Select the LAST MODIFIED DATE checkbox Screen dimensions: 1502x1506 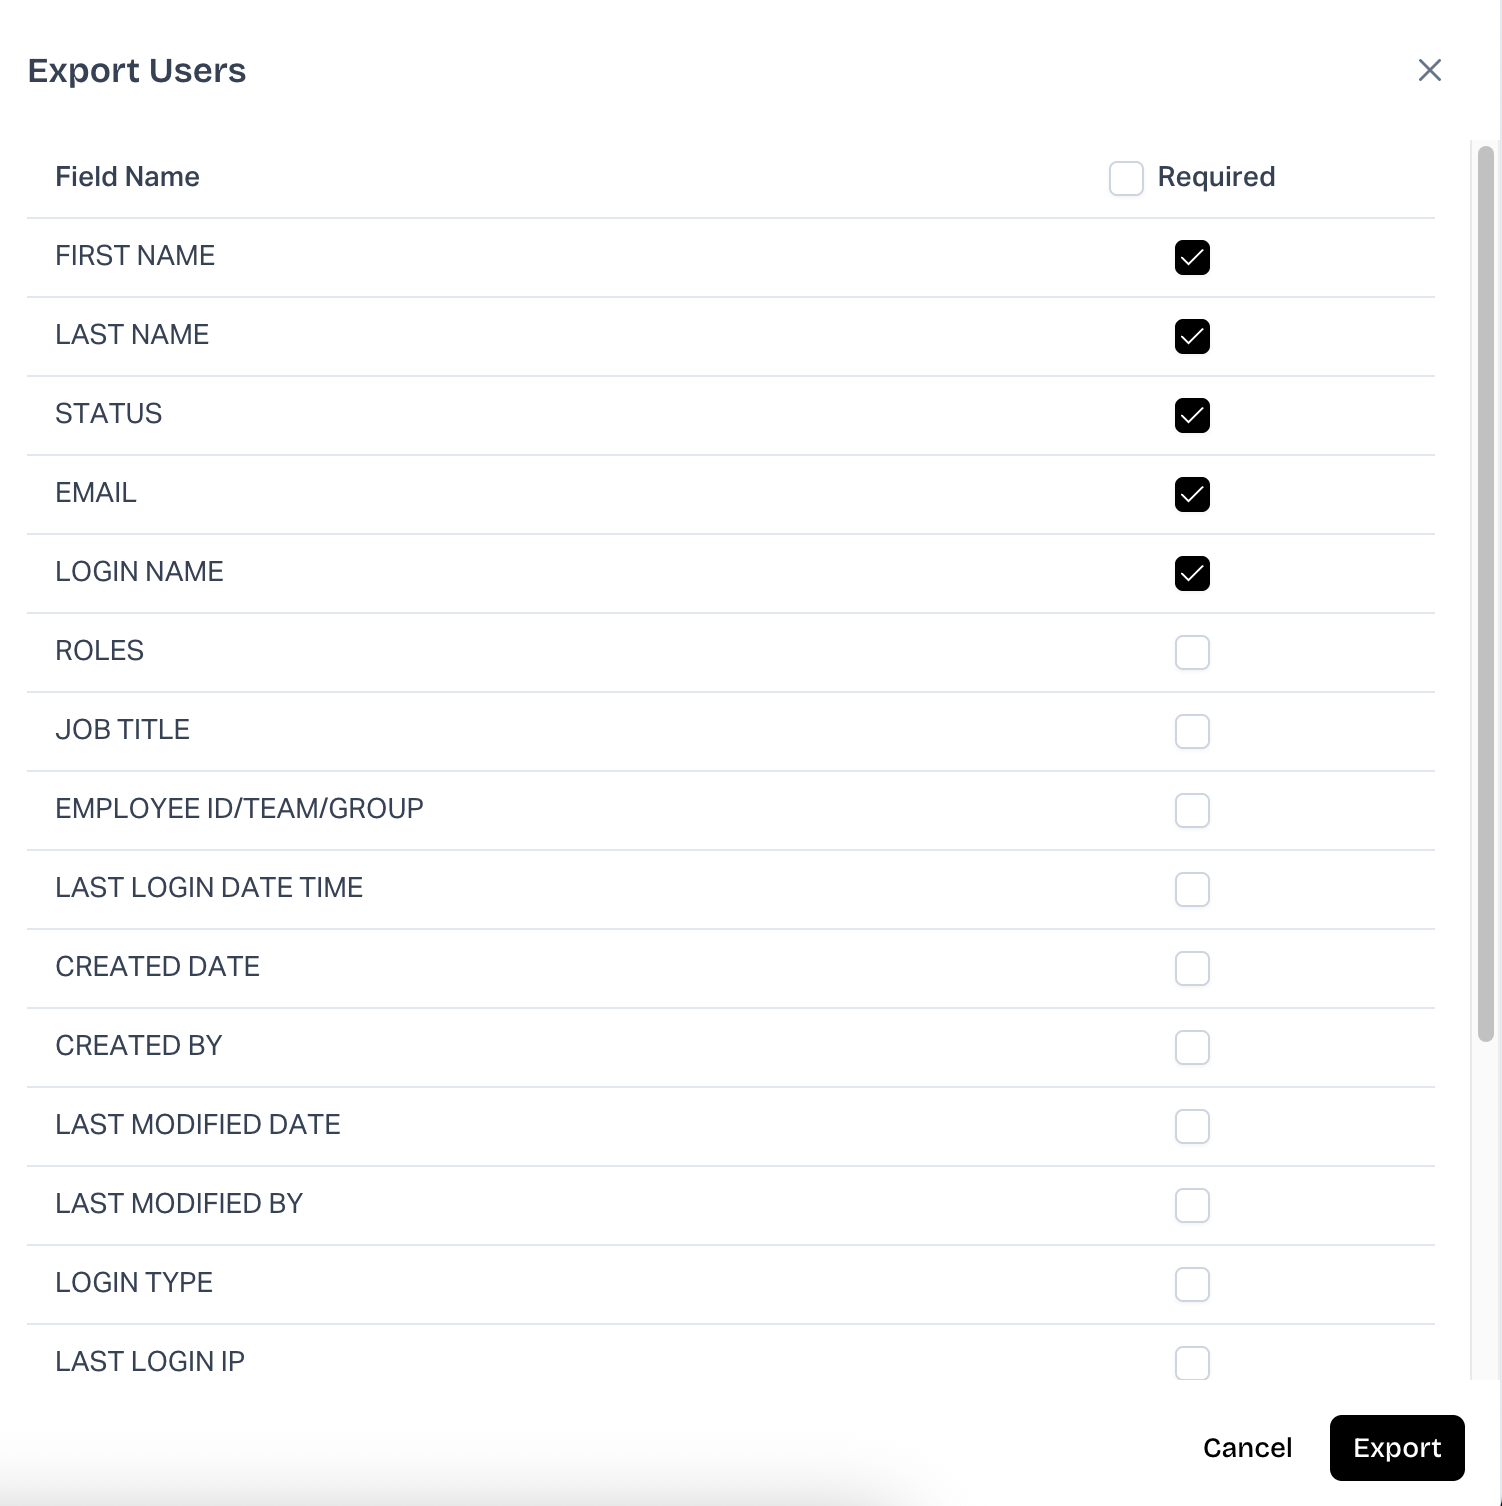(x=1192, y=1126)
